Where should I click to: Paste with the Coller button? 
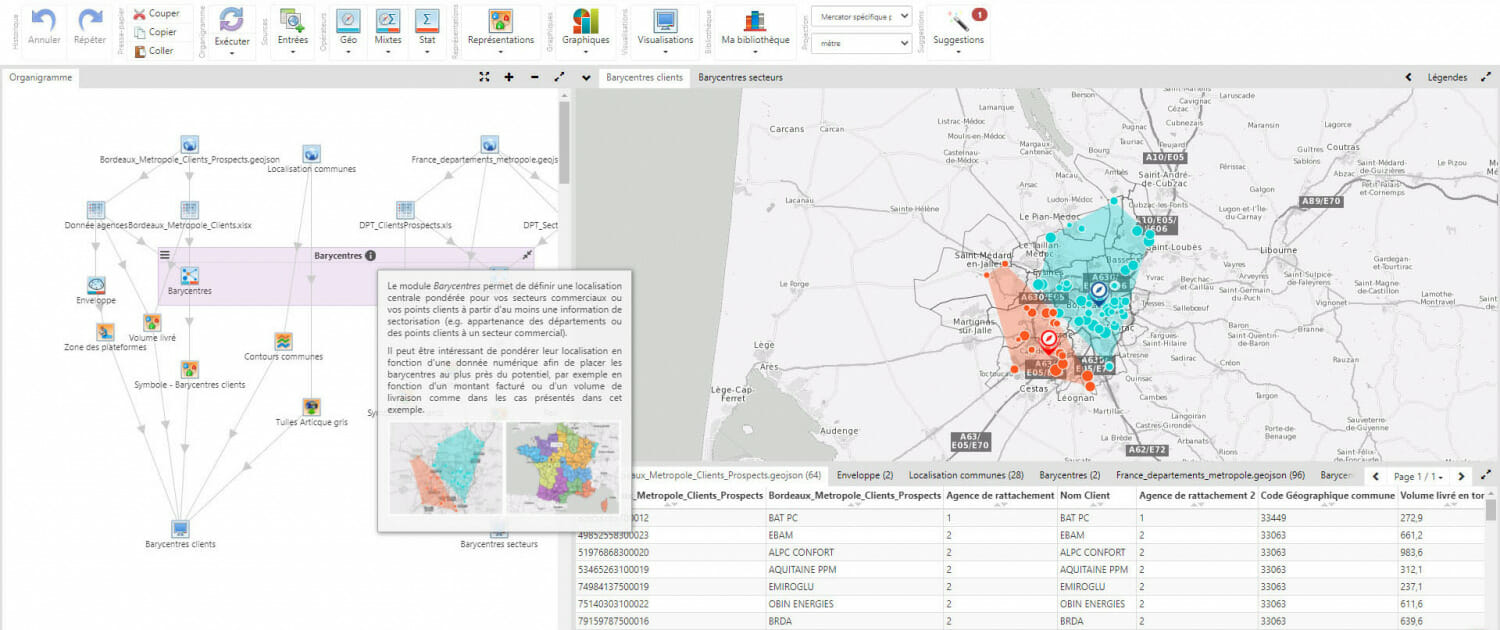click(x=153, y=50)
